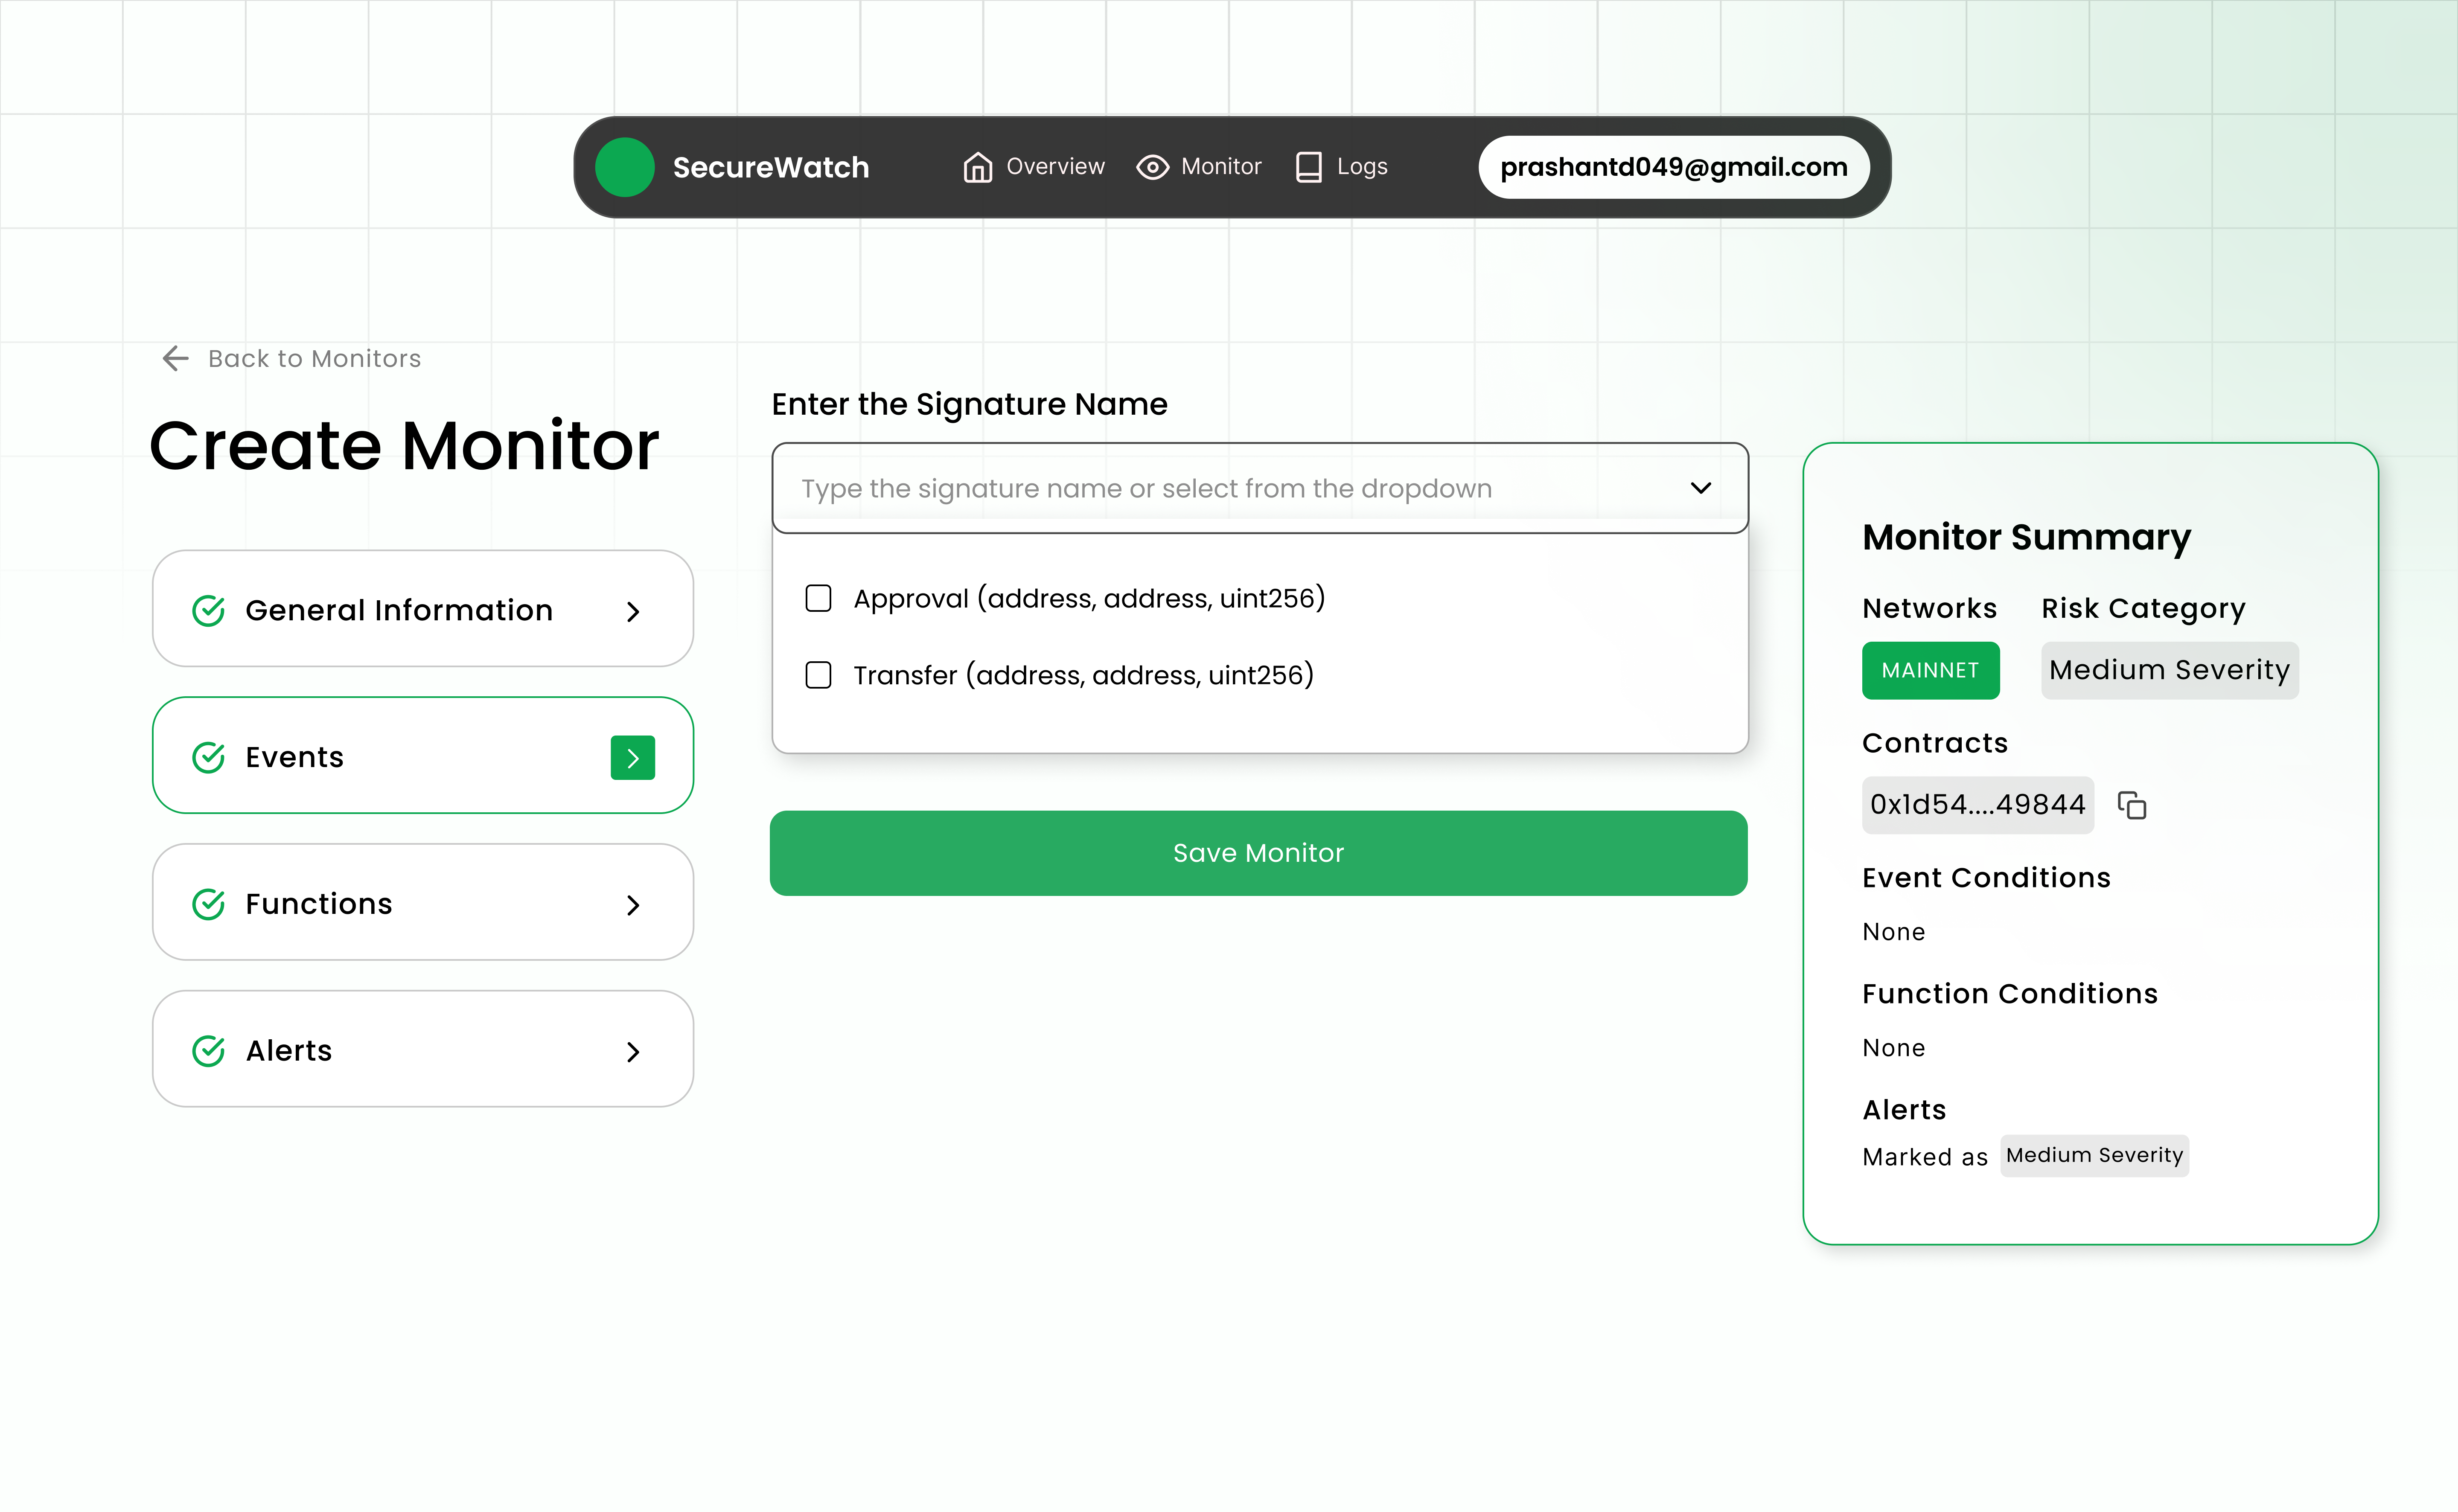Click the Back to Monitors link

click(x=314, y=358)
